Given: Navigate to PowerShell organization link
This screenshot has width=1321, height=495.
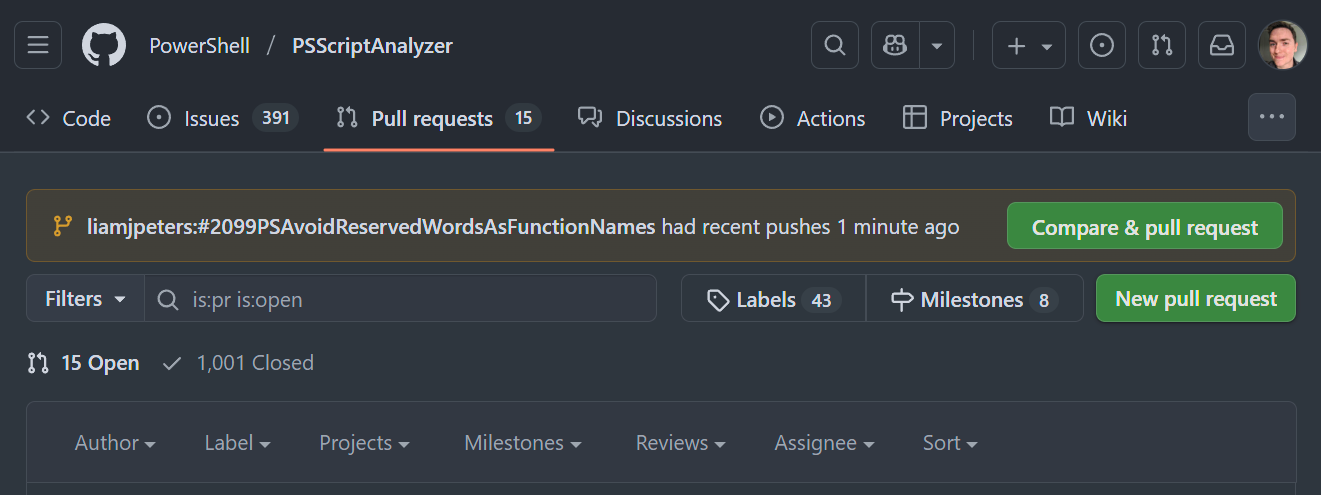Looking at the screenshot, I should pyautogui.click(x=199, y=46).
